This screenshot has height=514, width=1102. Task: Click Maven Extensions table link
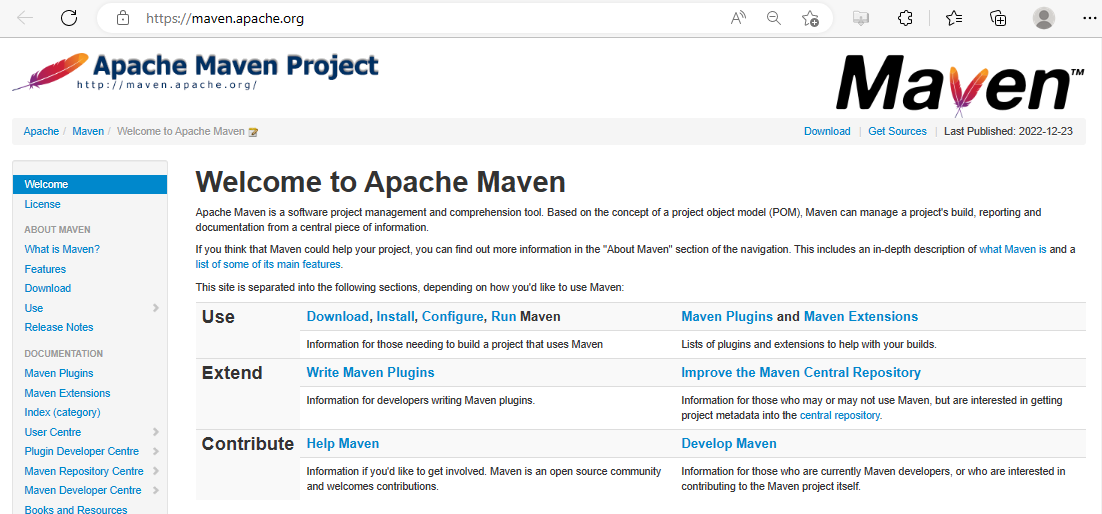(x=861, y=316)
